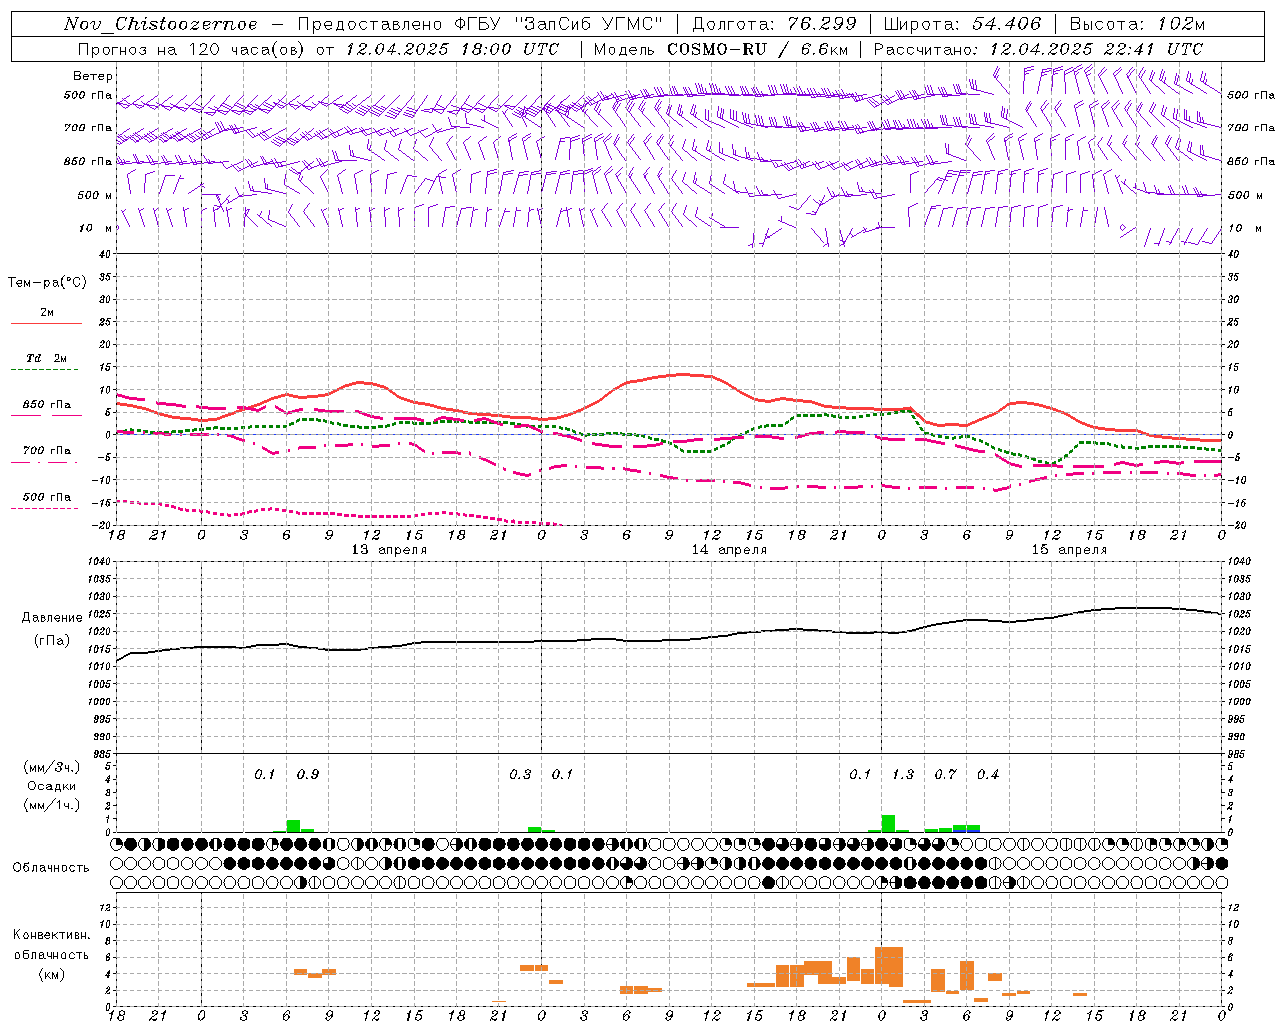Click the dotted pink line sample under 500 гПа legend
1280x1024 pixels.
pyautogui.click(x=44, y=509)
